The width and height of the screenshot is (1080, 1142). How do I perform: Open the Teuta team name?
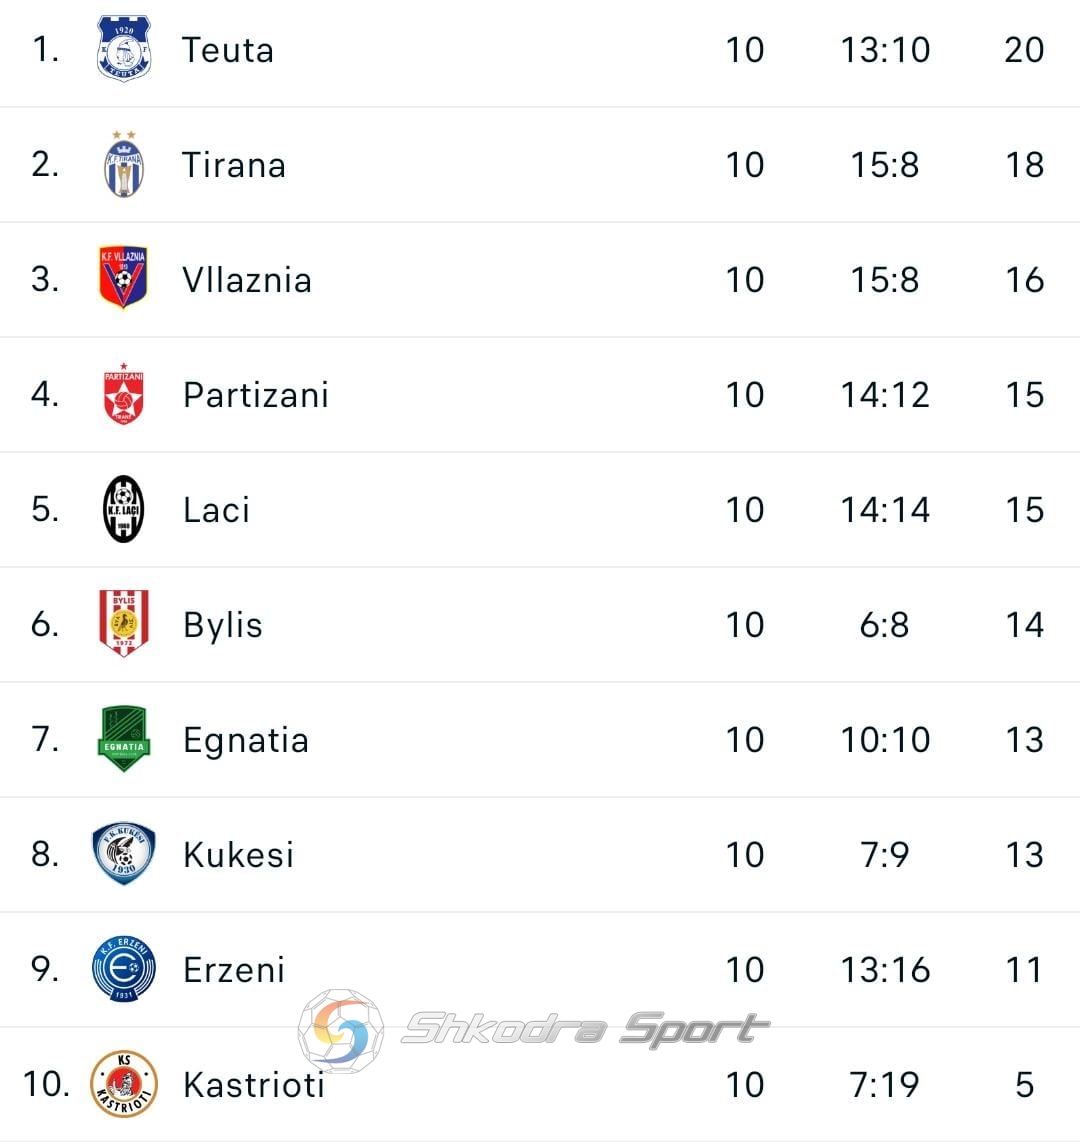[x=228, y=50]
